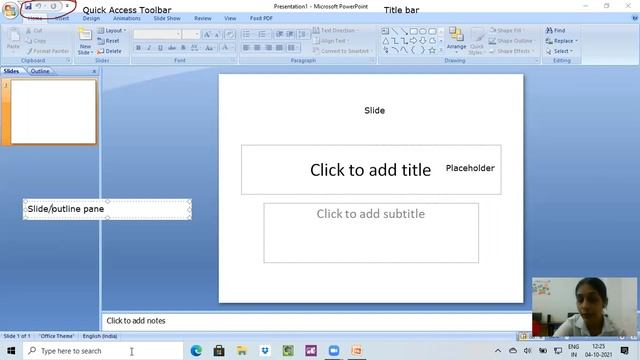Image resolution: width=640 pixels, height=360 pixels.
Task: Select the 5-Point Star shape
Action: (x=432, y=50)
